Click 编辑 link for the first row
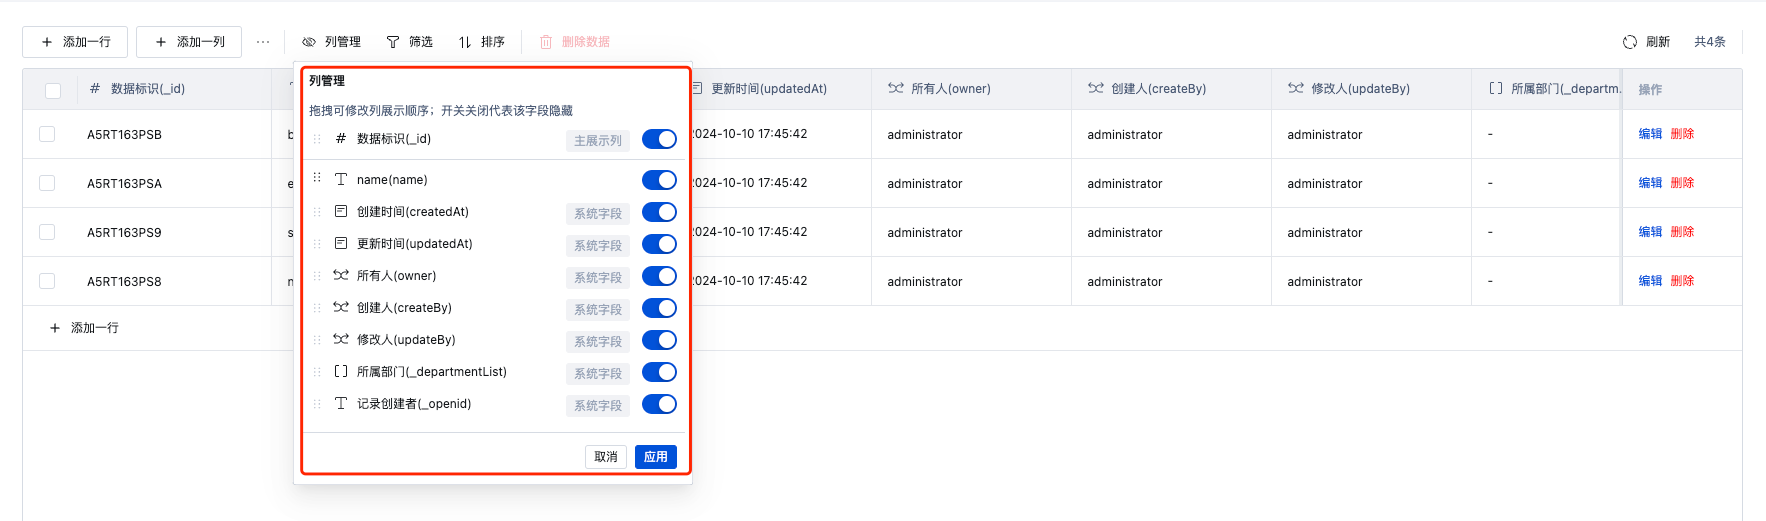 1650,134
